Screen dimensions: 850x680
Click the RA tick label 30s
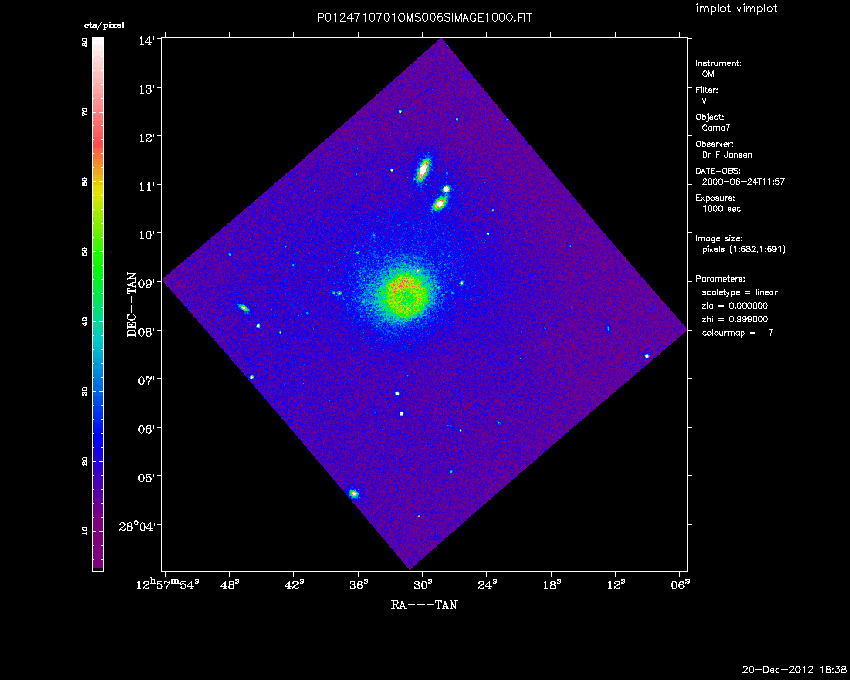coord(423,585)
